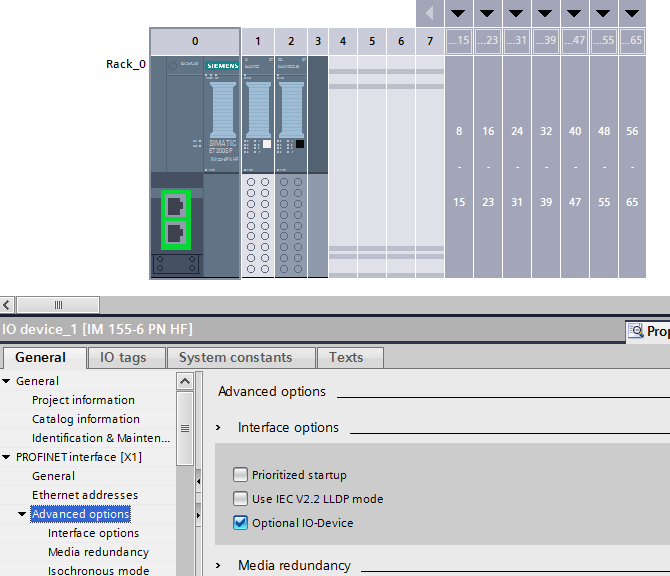The width and height of the screenshot is (670, 576).
Task: Expand the slot group ...23 arrow
Action: coord(488,13)
